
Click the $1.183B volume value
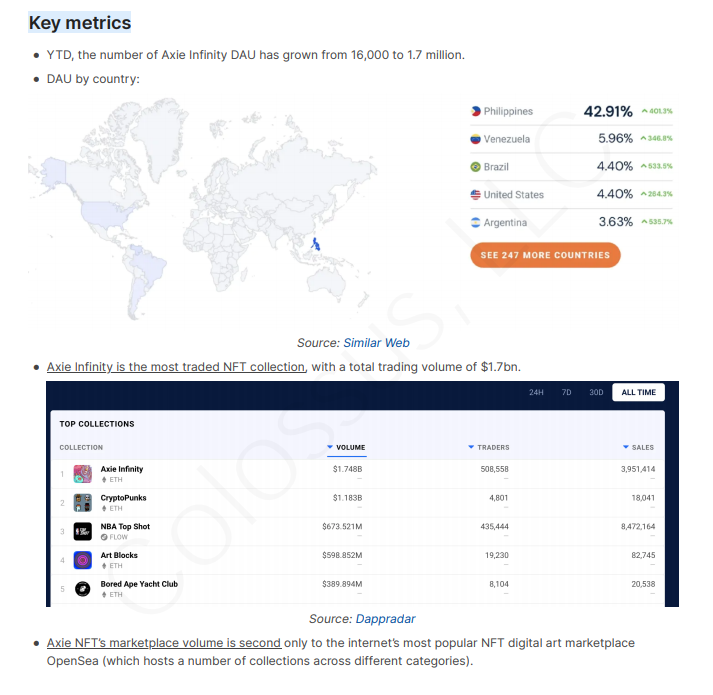pyautogui.click(x=347, y=498)
